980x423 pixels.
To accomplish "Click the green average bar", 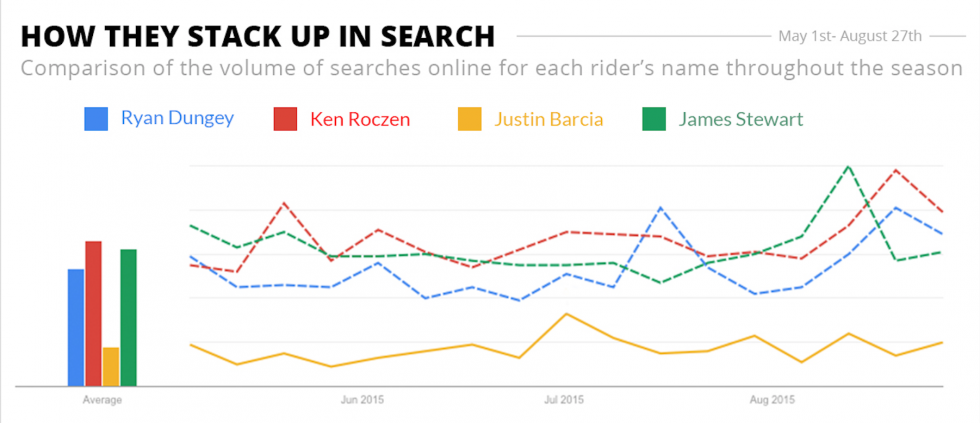I will click(128, 317).
